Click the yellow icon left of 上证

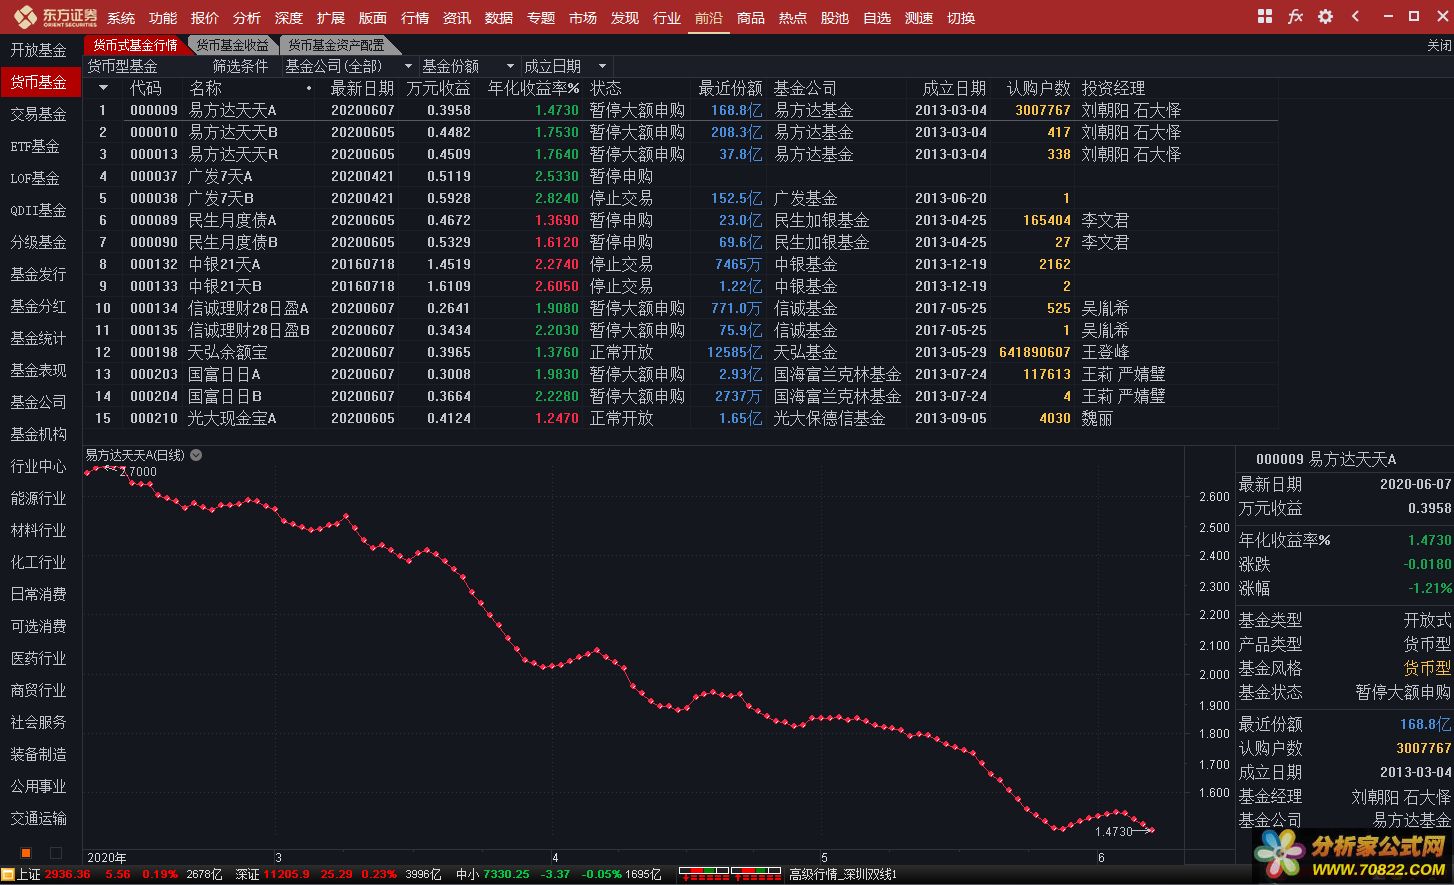pos(7,875)
